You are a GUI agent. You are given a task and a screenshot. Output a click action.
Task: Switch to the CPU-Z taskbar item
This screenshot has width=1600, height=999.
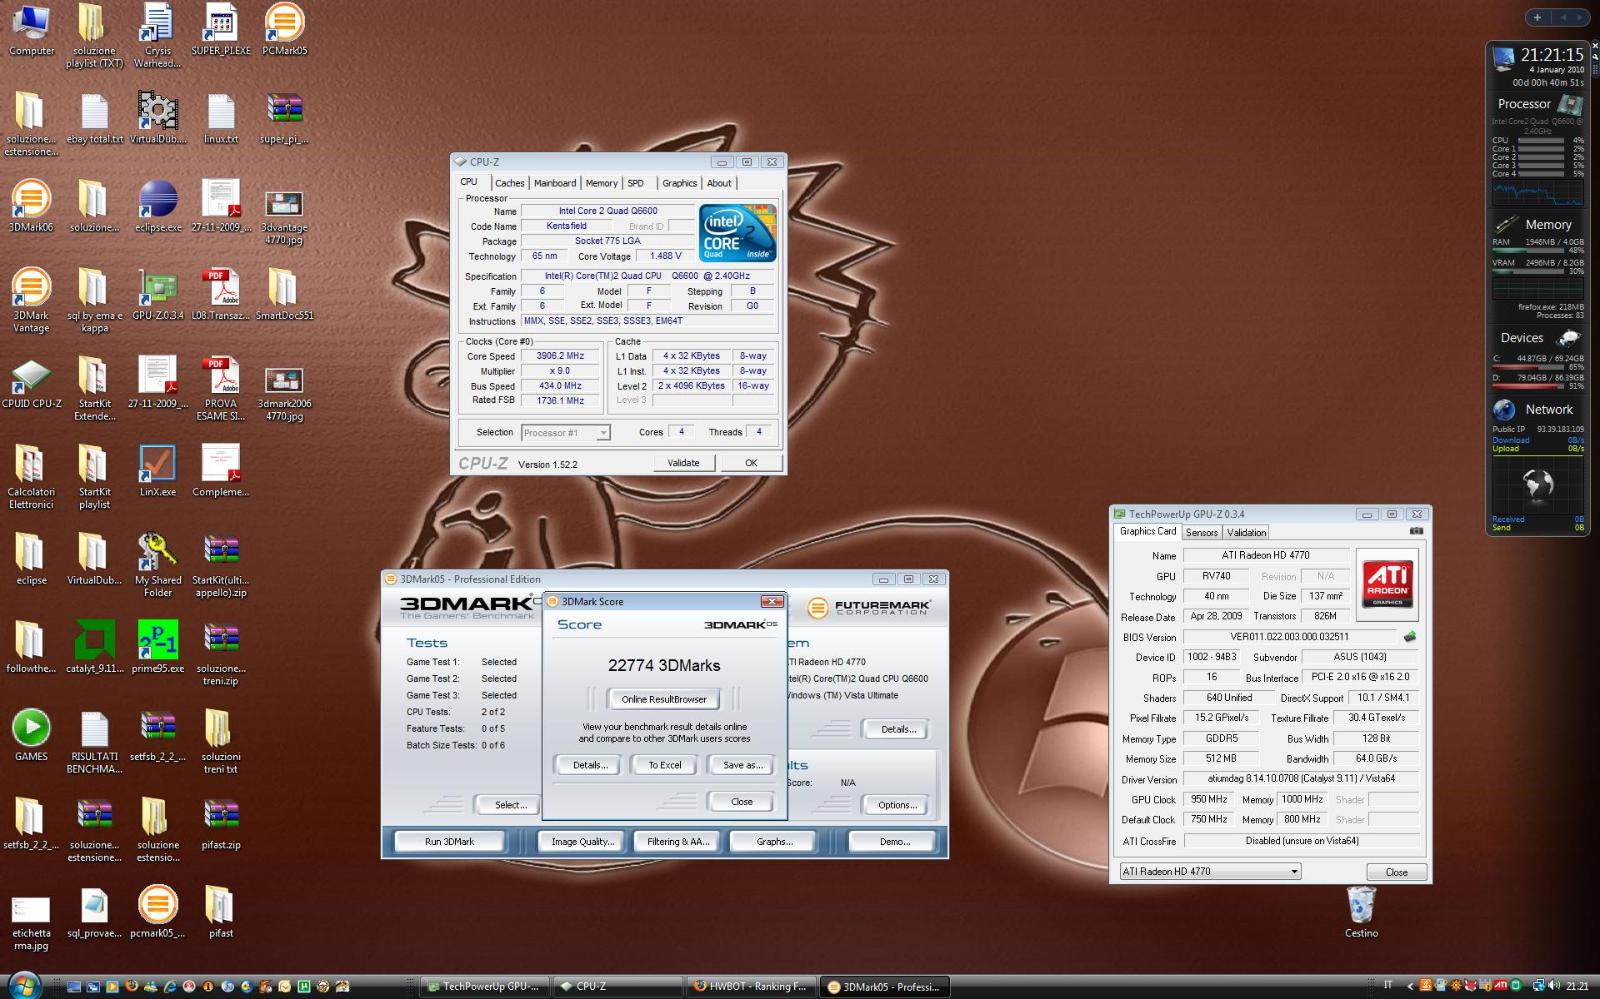[x=617, y=986]
